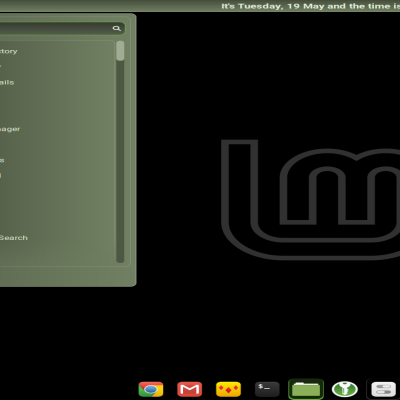Launch Google Chrome from the dock
This screenshot has width=400, height=400.
[151, 389]
